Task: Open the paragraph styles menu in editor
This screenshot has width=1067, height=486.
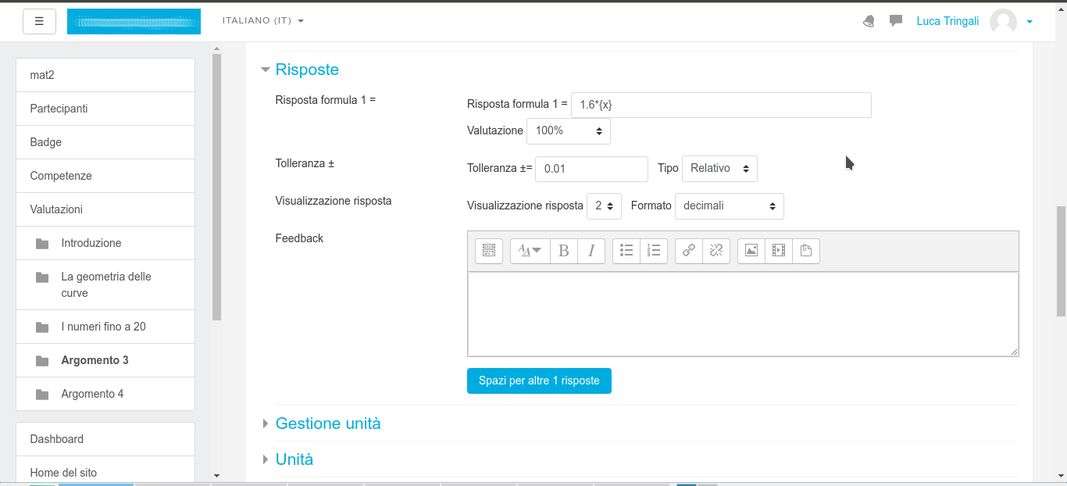Action: click(x=529, y=250)
